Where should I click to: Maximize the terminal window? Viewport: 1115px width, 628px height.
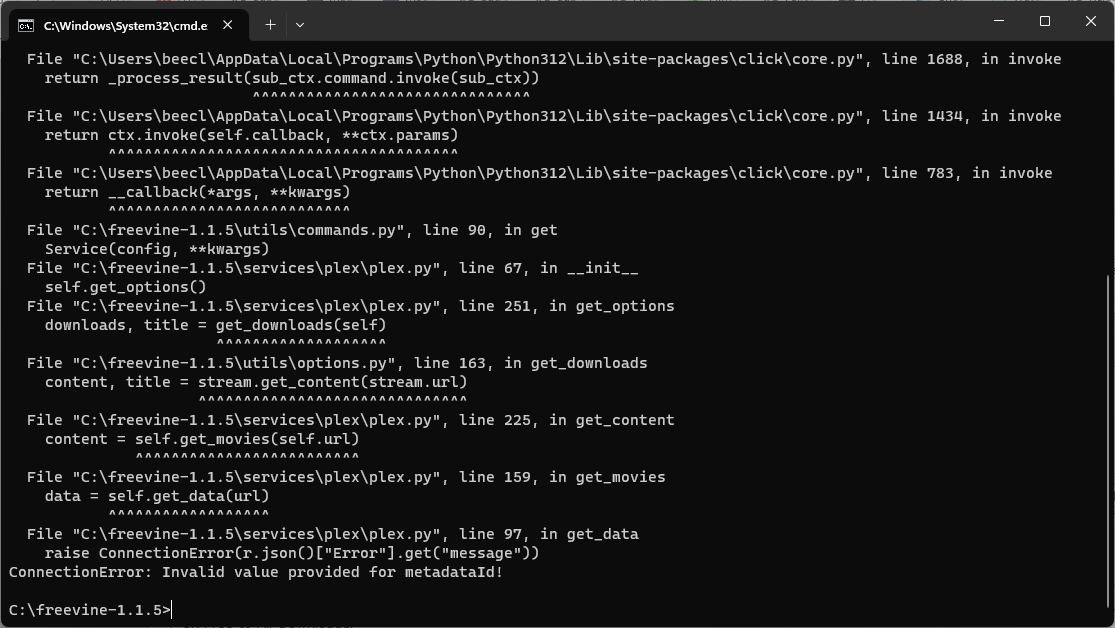point(1045,21)
